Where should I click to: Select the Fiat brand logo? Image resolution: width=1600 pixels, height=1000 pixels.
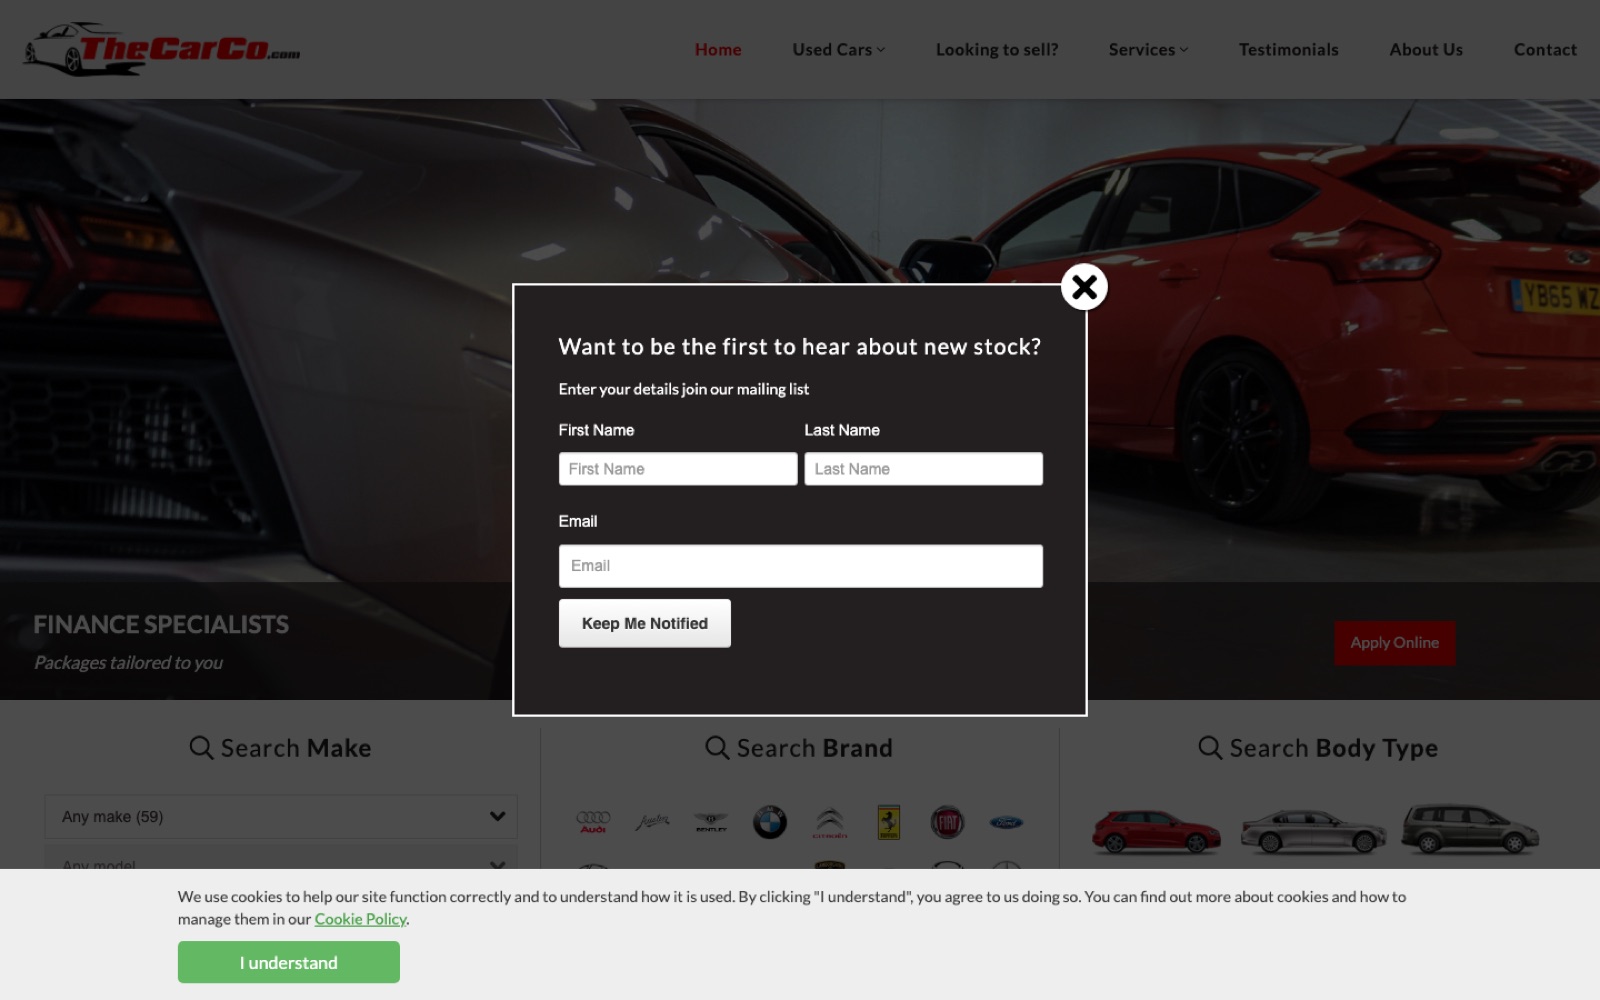(947, 822)
